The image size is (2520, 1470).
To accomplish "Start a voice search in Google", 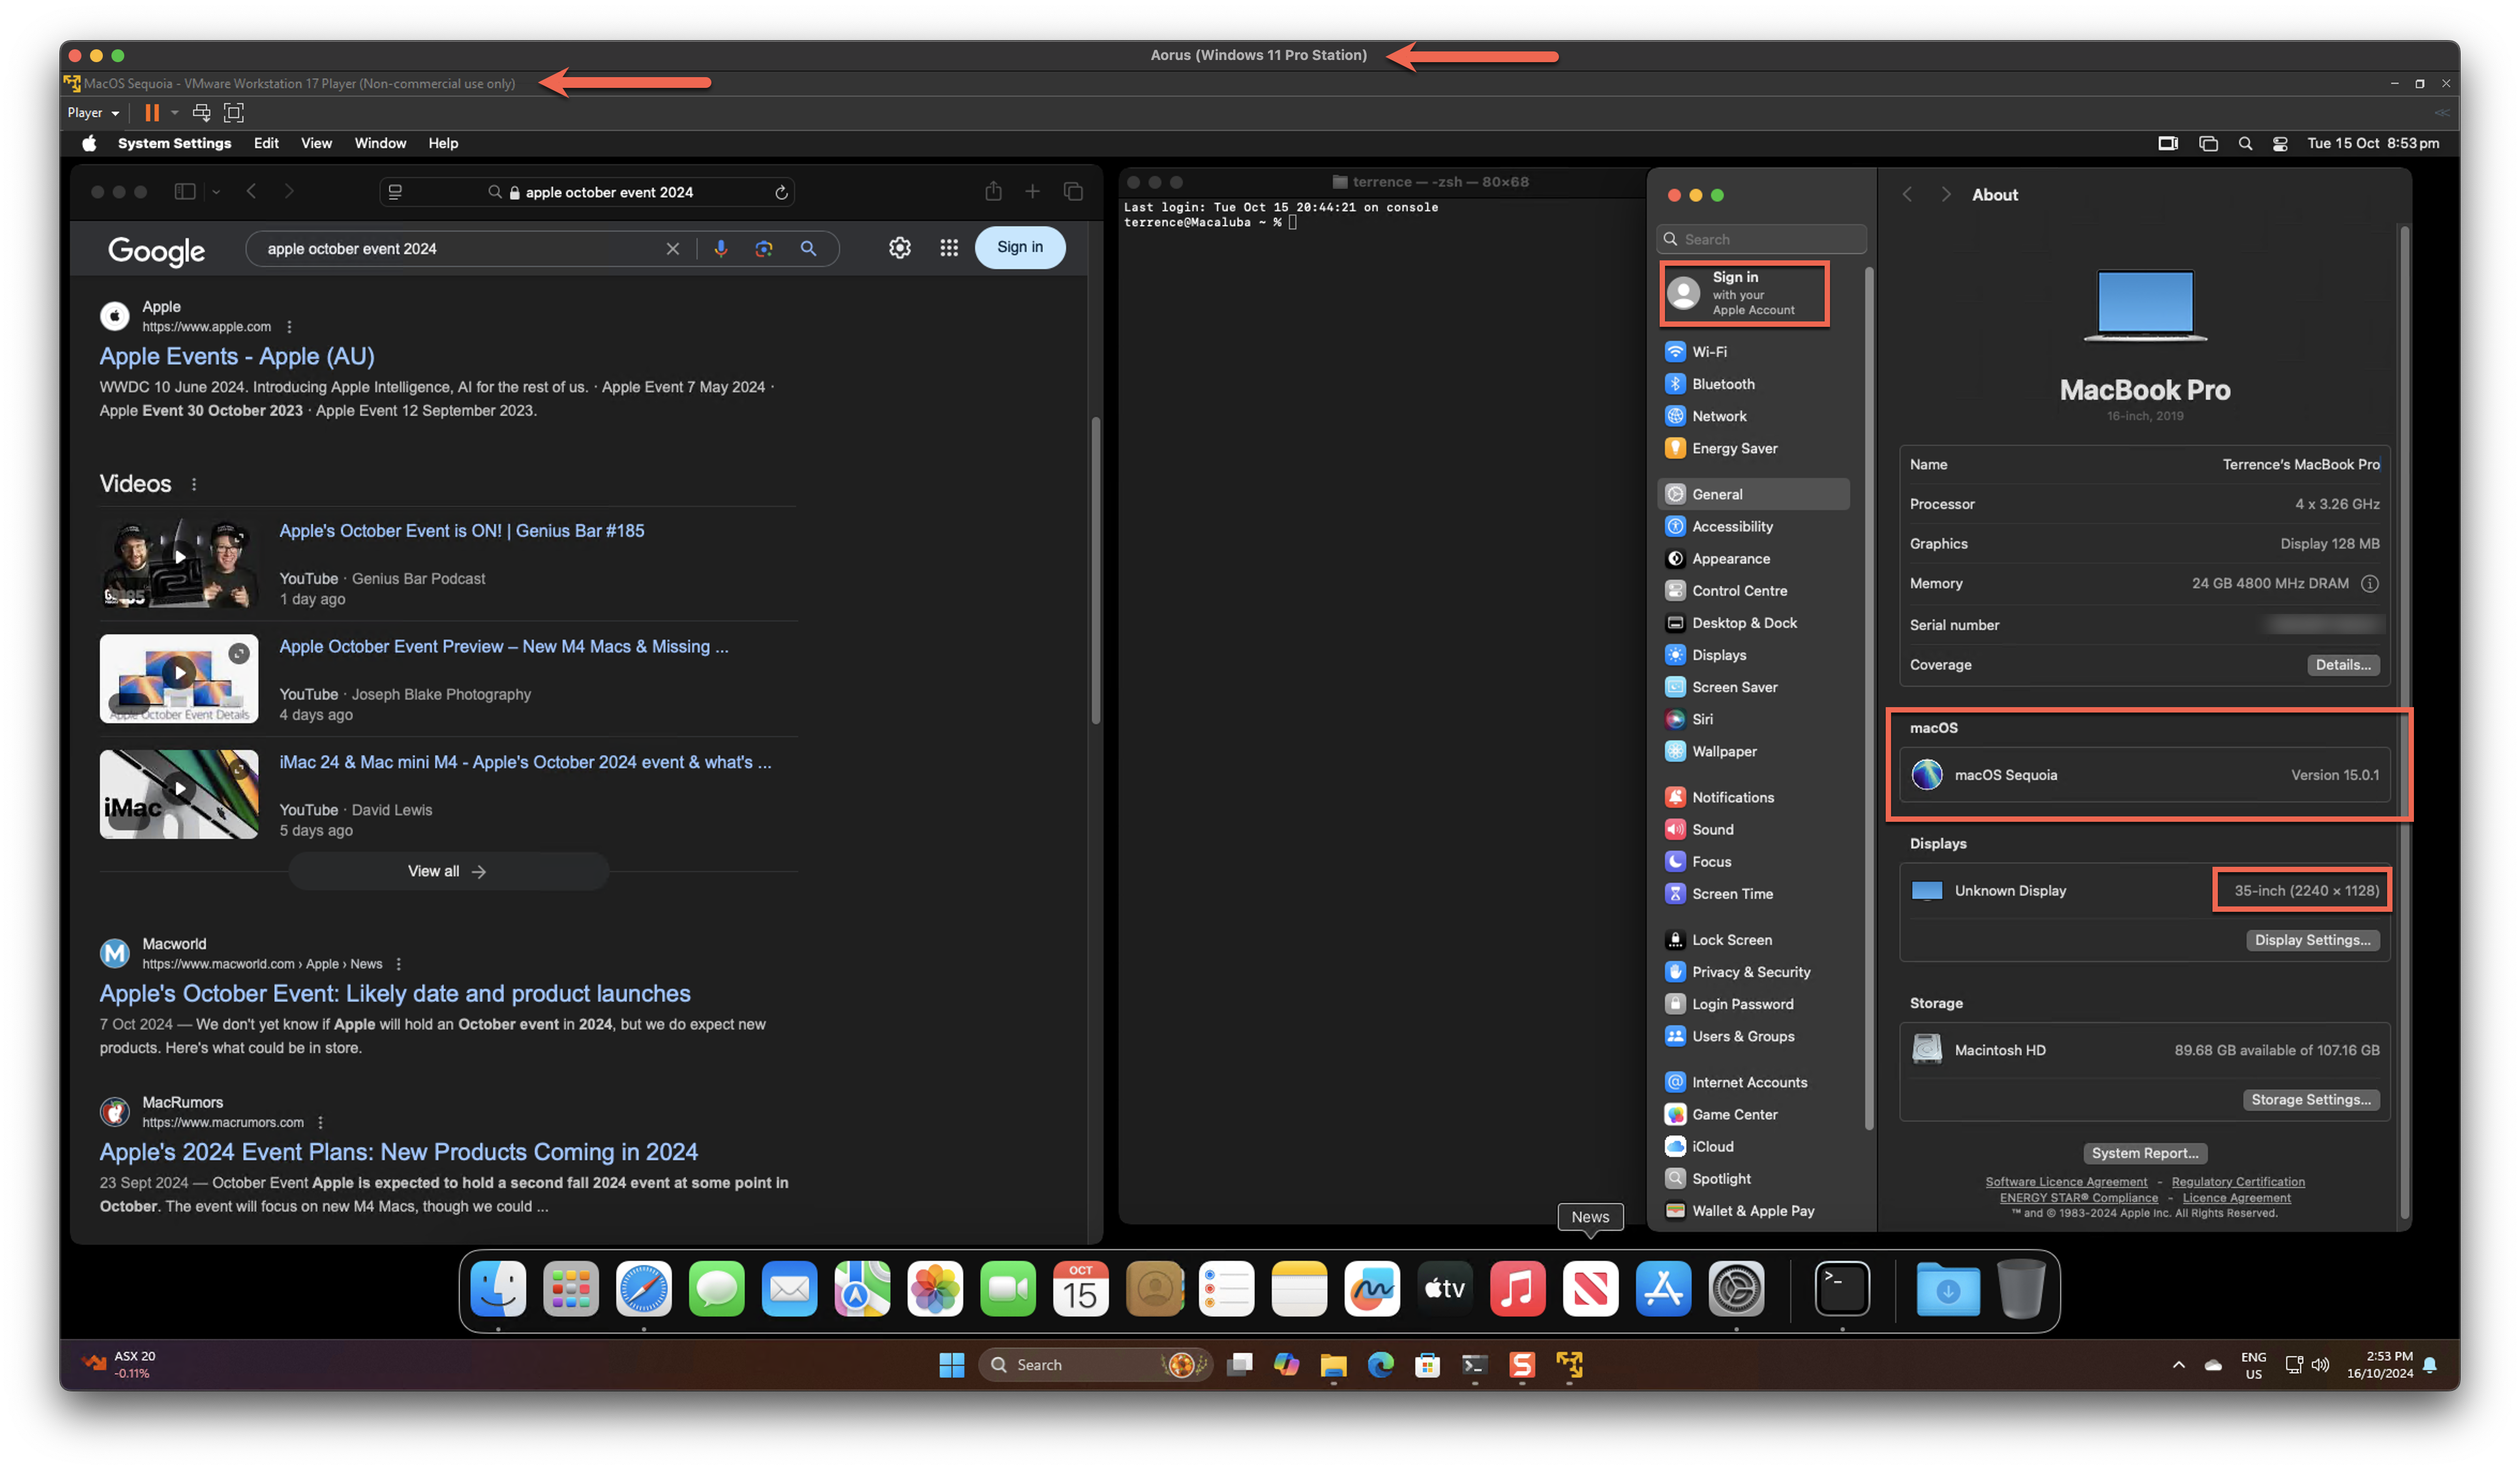I will [x=721, y=248].
